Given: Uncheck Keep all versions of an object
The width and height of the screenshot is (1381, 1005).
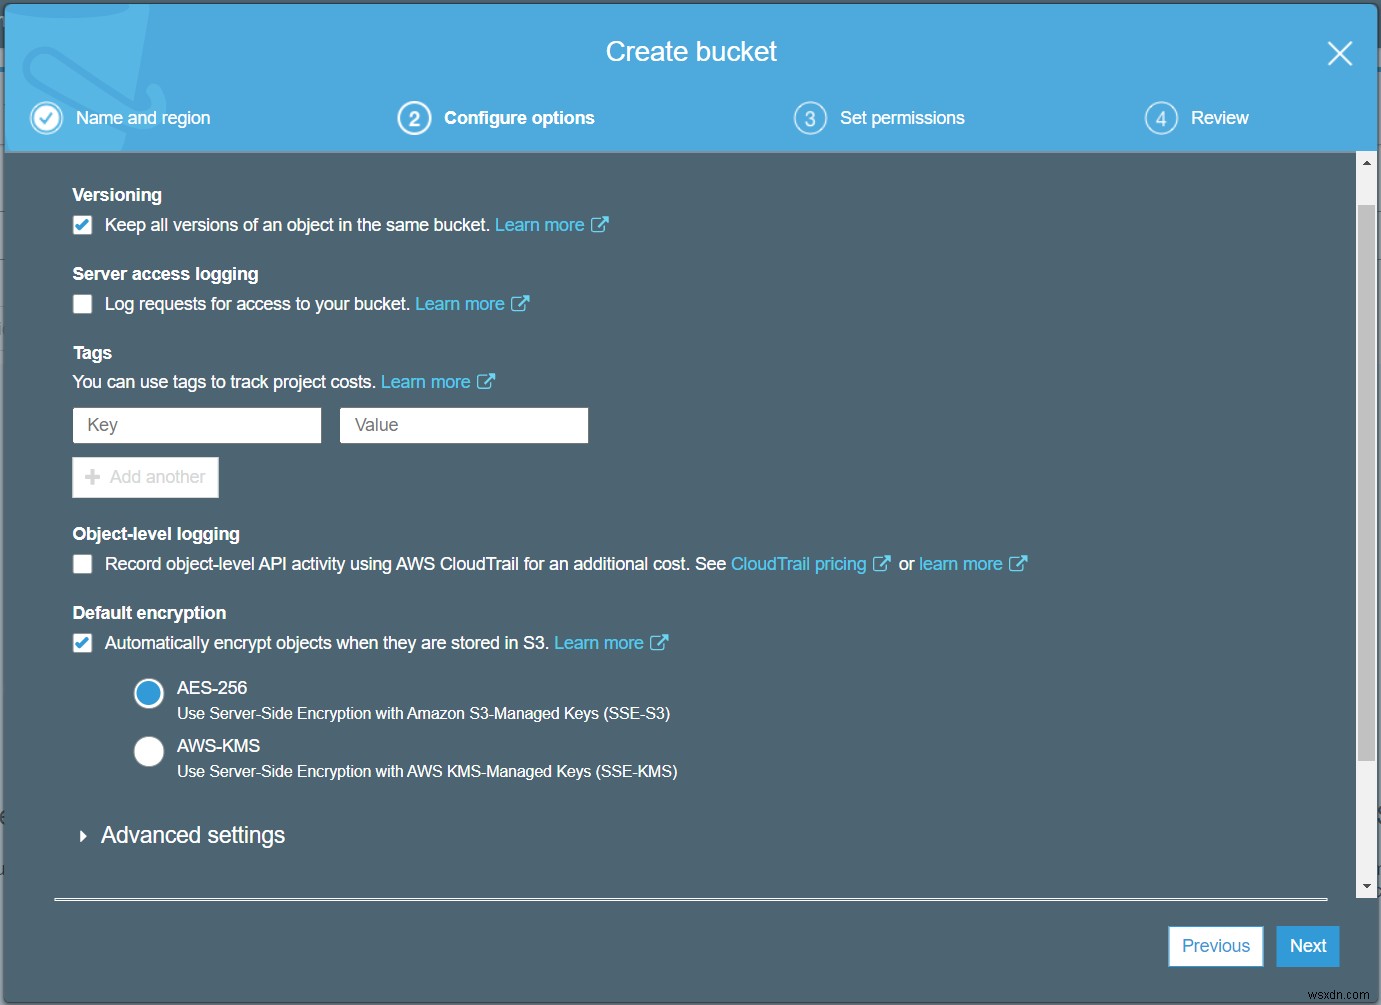Looking at the screenshot, I should click(82, 224).
